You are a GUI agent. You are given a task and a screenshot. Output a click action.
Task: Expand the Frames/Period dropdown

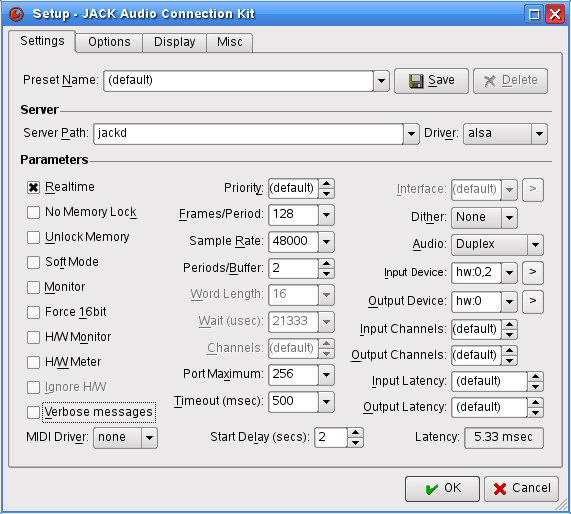click(x=326, y=215)
